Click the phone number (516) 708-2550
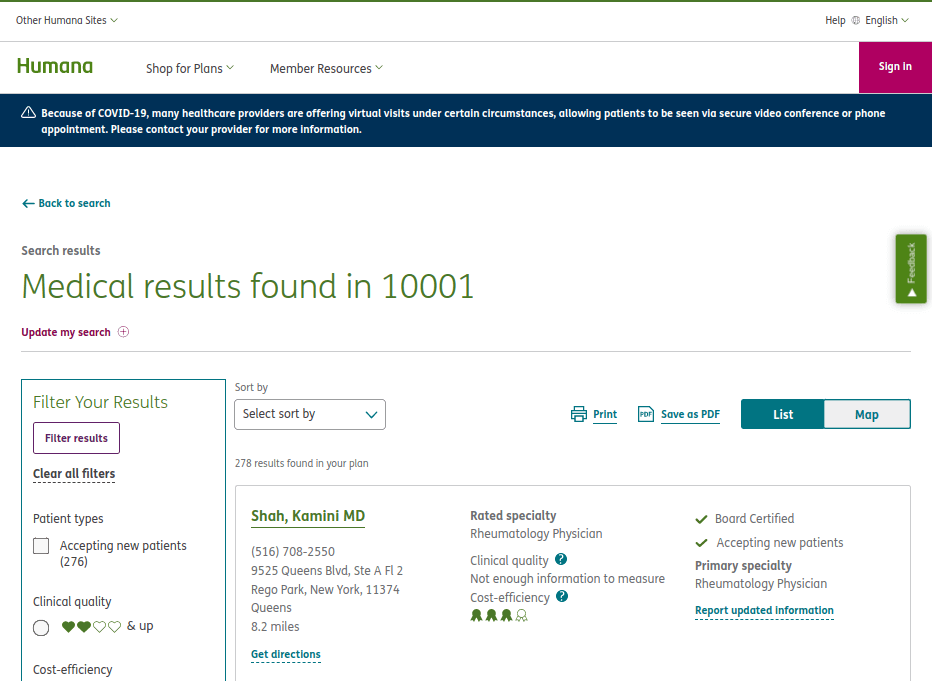This screenshot has height=681, width=932. point(293,551)
